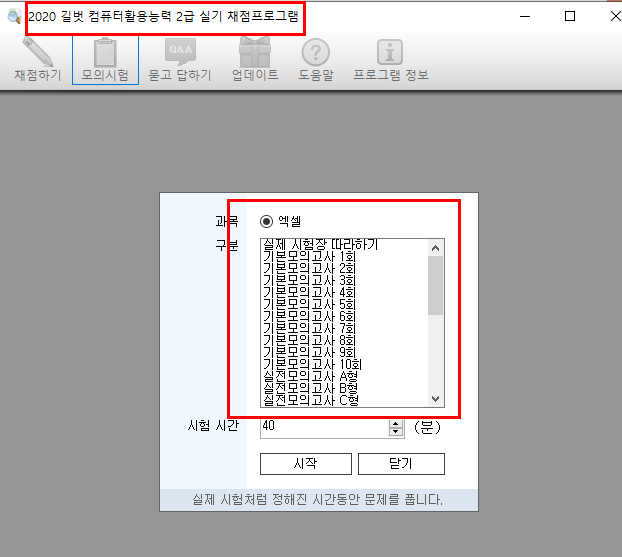Click the list scrollbar down arrow

pos(436,398)
